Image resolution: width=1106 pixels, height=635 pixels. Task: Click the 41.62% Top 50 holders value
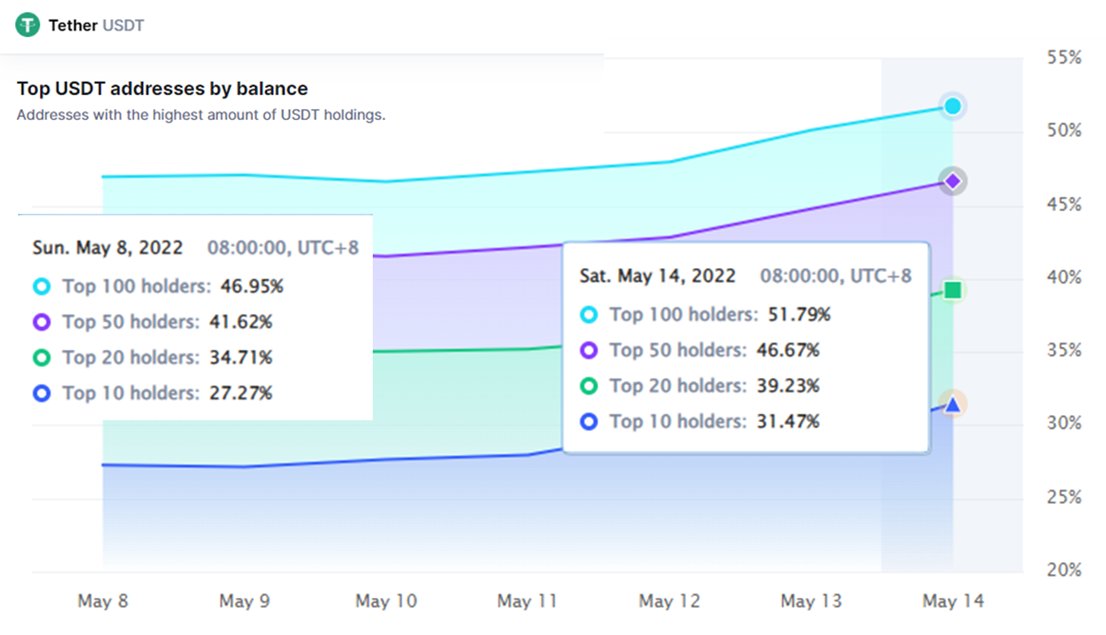(x=241, y=322)
